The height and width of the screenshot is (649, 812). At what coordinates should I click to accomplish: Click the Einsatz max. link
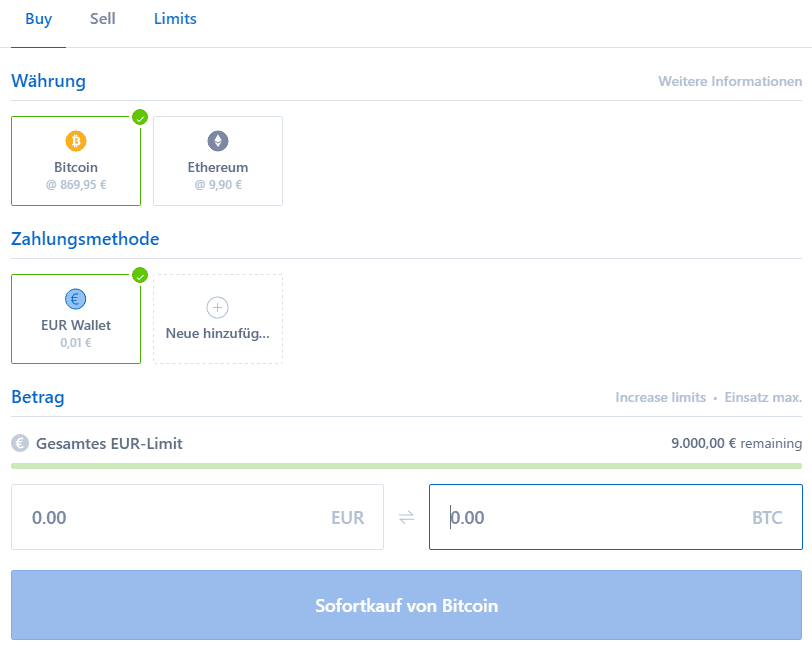763,397
